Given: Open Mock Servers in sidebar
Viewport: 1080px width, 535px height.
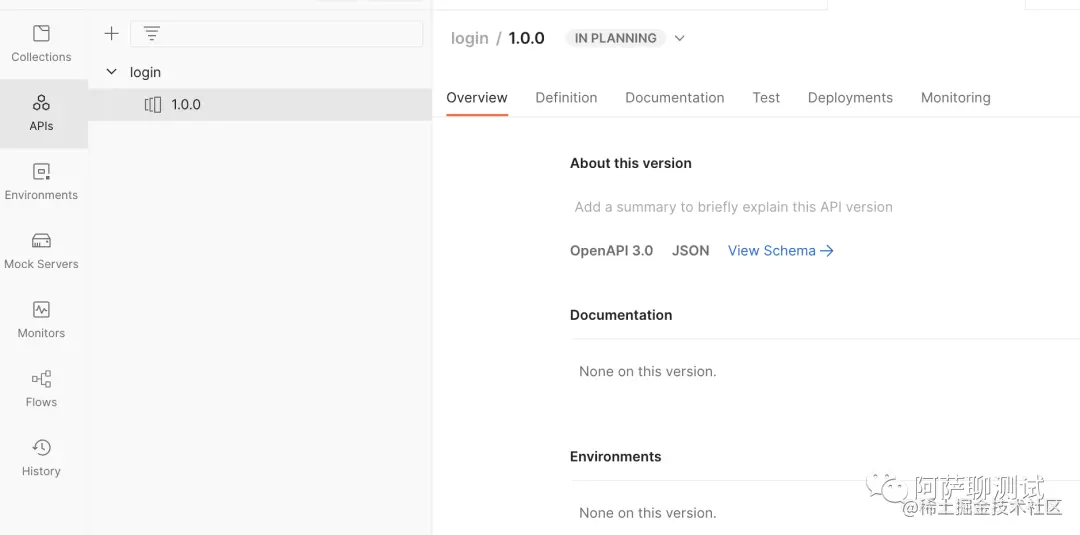Looking at the screenshot, I should [x=41, y=251].
